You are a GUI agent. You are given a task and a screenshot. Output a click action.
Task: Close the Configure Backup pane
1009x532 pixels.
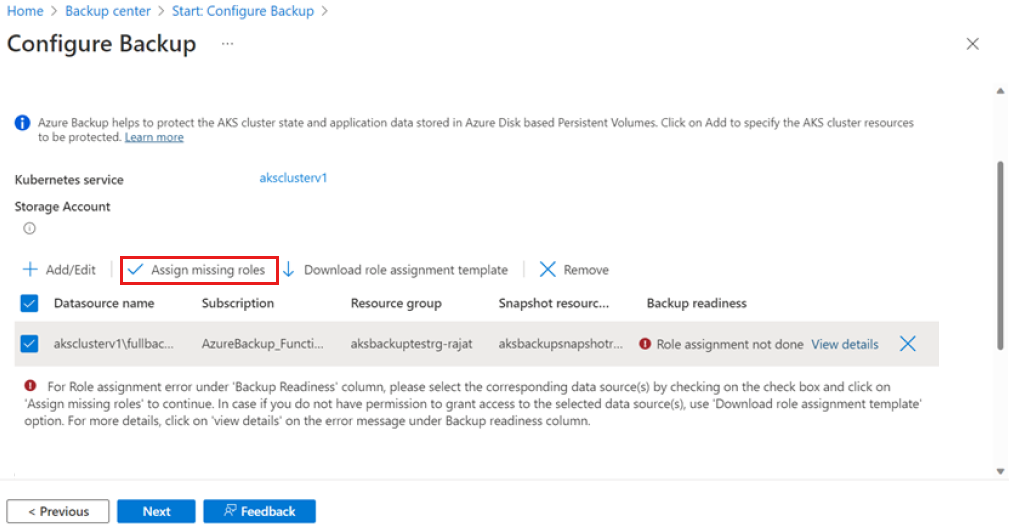tap(972, 44)
